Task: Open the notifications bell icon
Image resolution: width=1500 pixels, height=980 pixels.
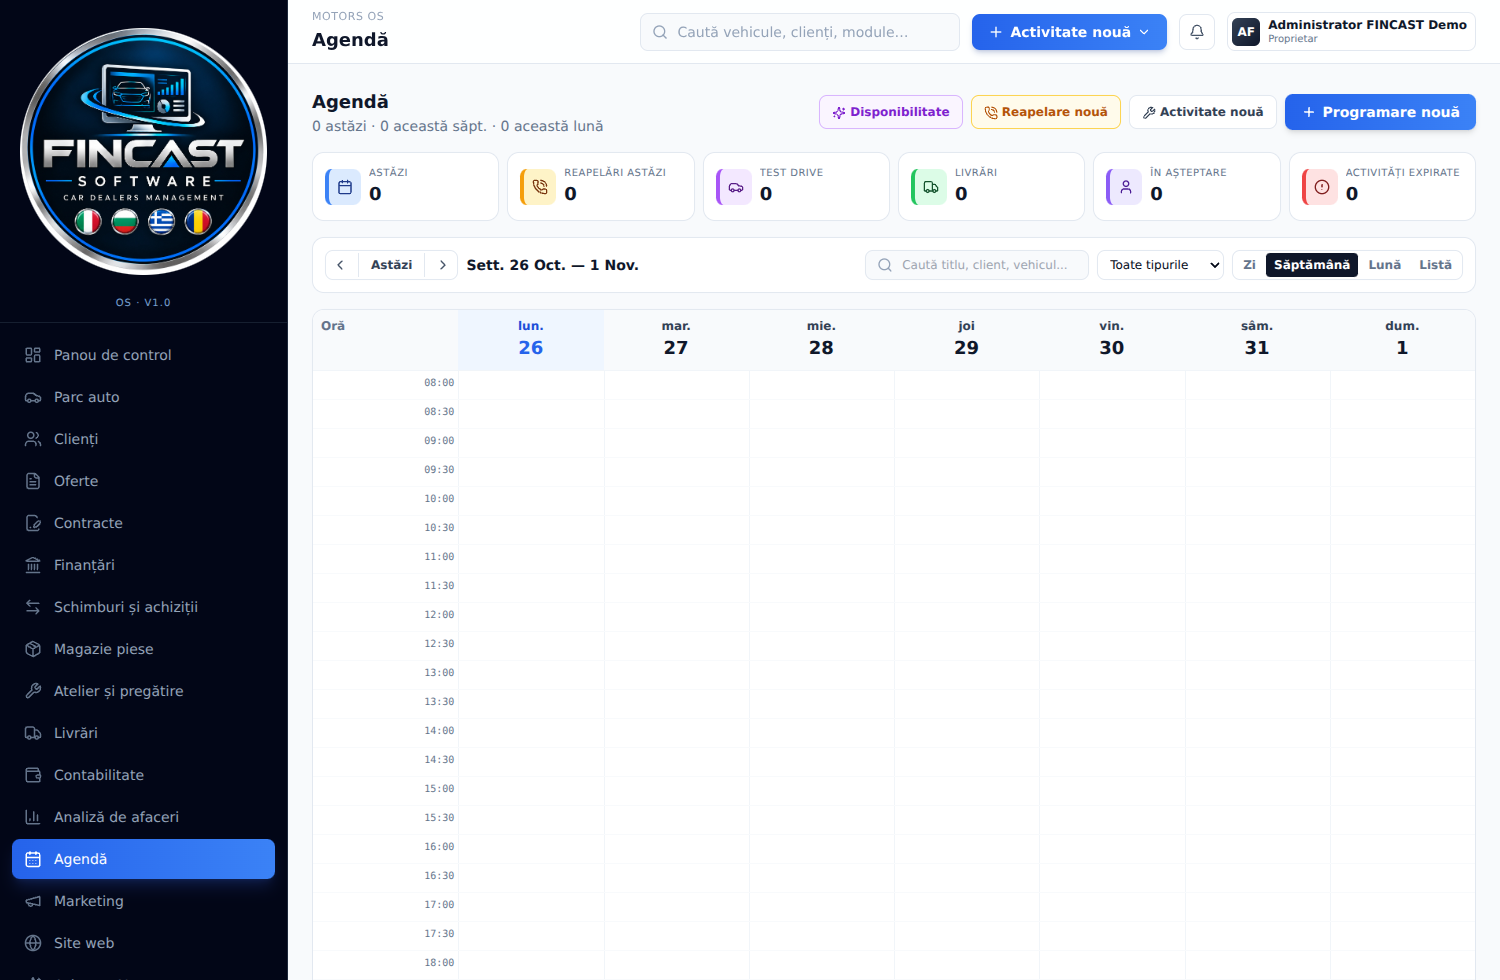Action: (x=1197, y=32)
